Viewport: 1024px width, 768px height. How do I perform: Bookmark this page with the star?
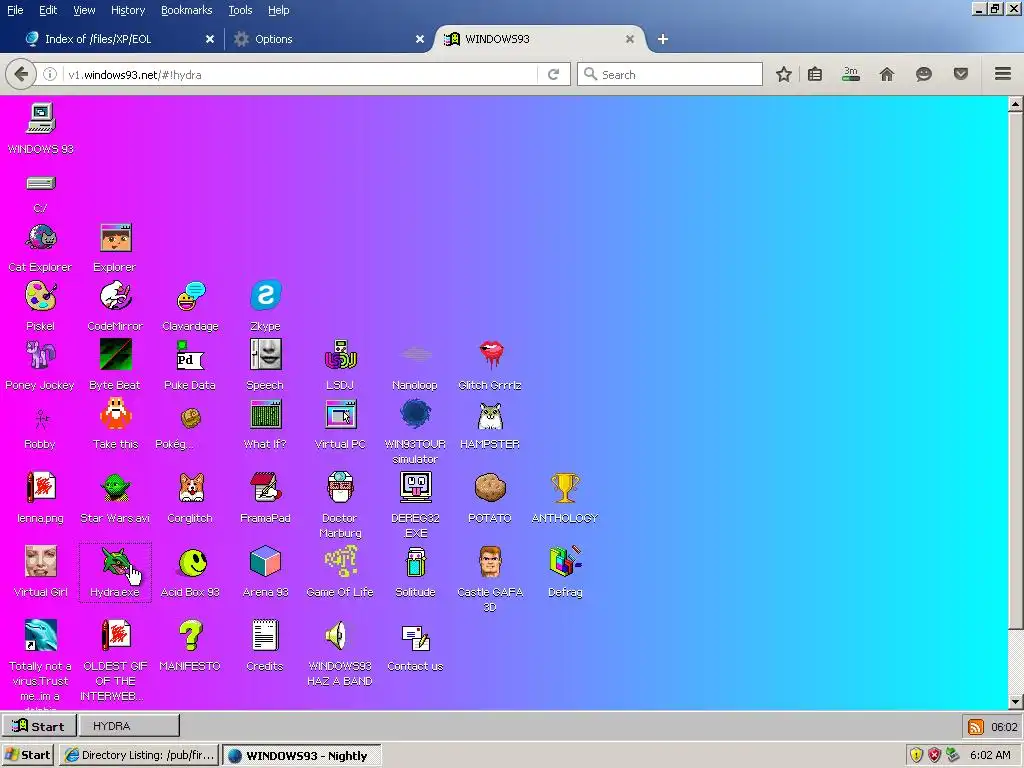784,74
